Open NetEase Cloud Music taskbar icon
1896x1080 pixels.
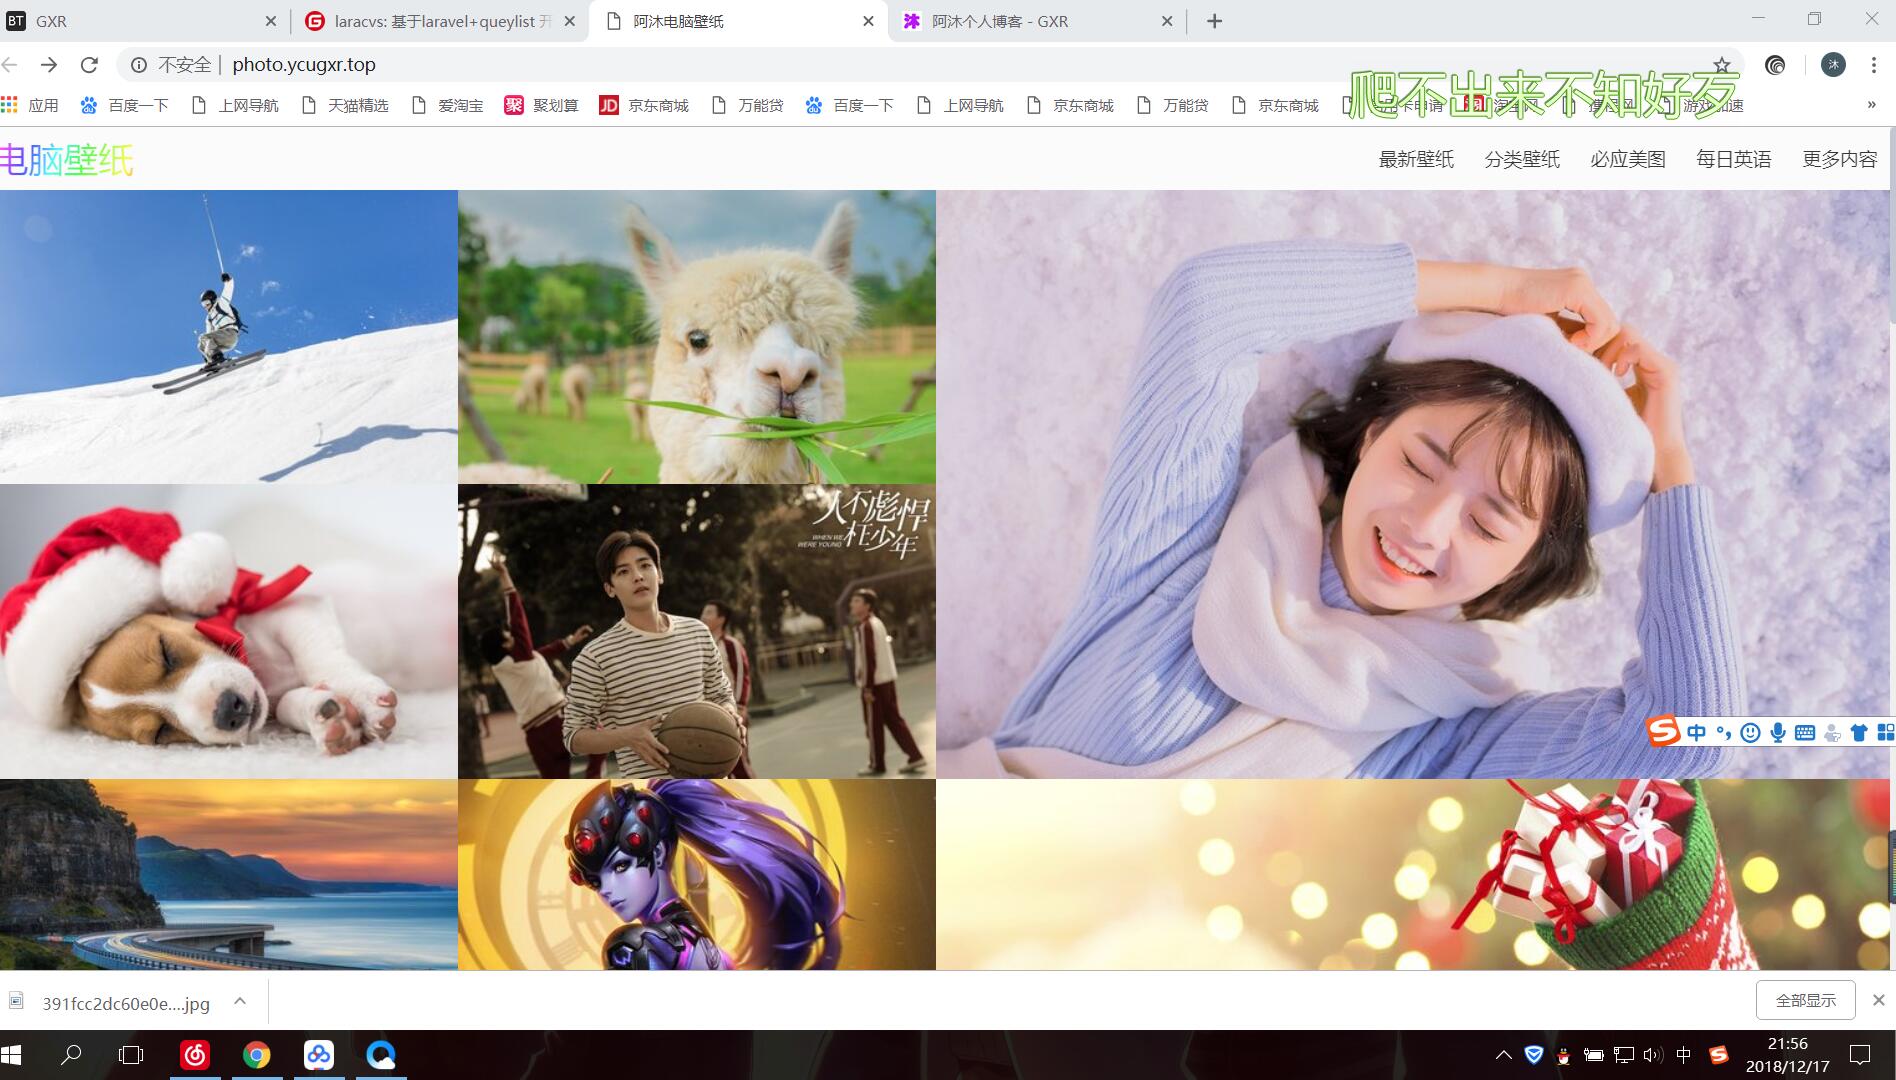tap(195, 1055)
